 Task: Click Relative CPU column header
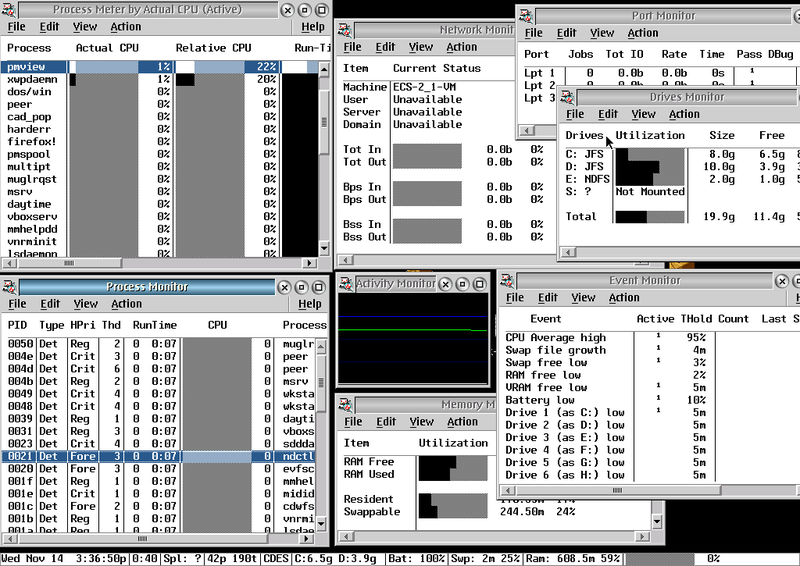213,48
